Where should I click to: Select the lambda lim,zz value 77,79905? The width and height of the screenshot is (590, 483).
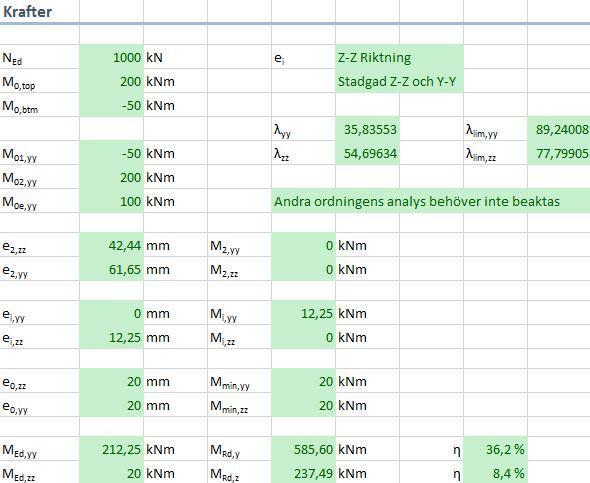tap(559, 153)
